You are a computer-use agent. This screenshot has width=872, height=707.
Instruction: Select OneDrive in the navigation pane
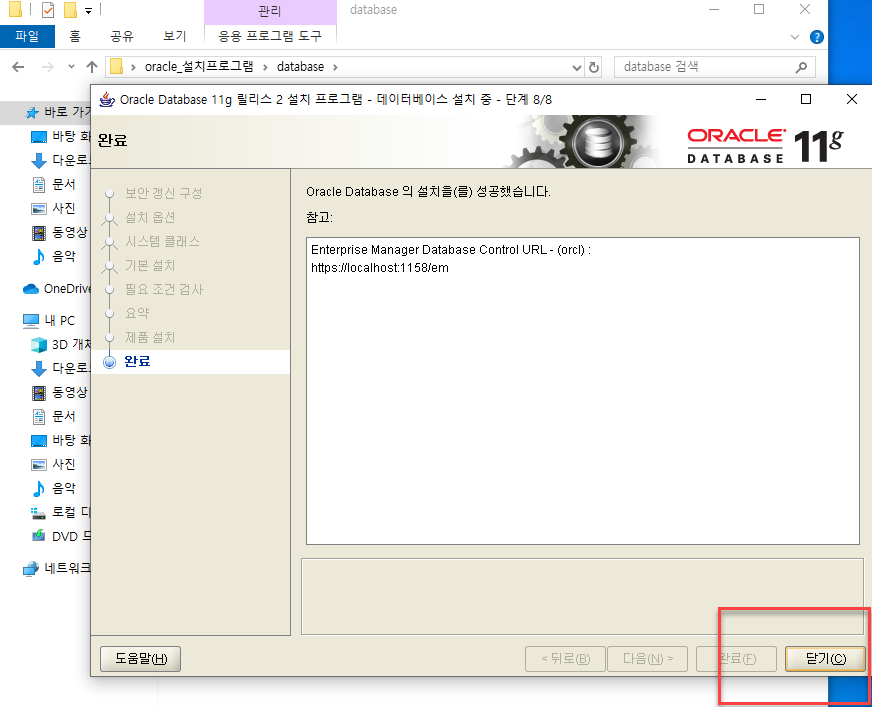pyautogui.click(x=57, y=289)
